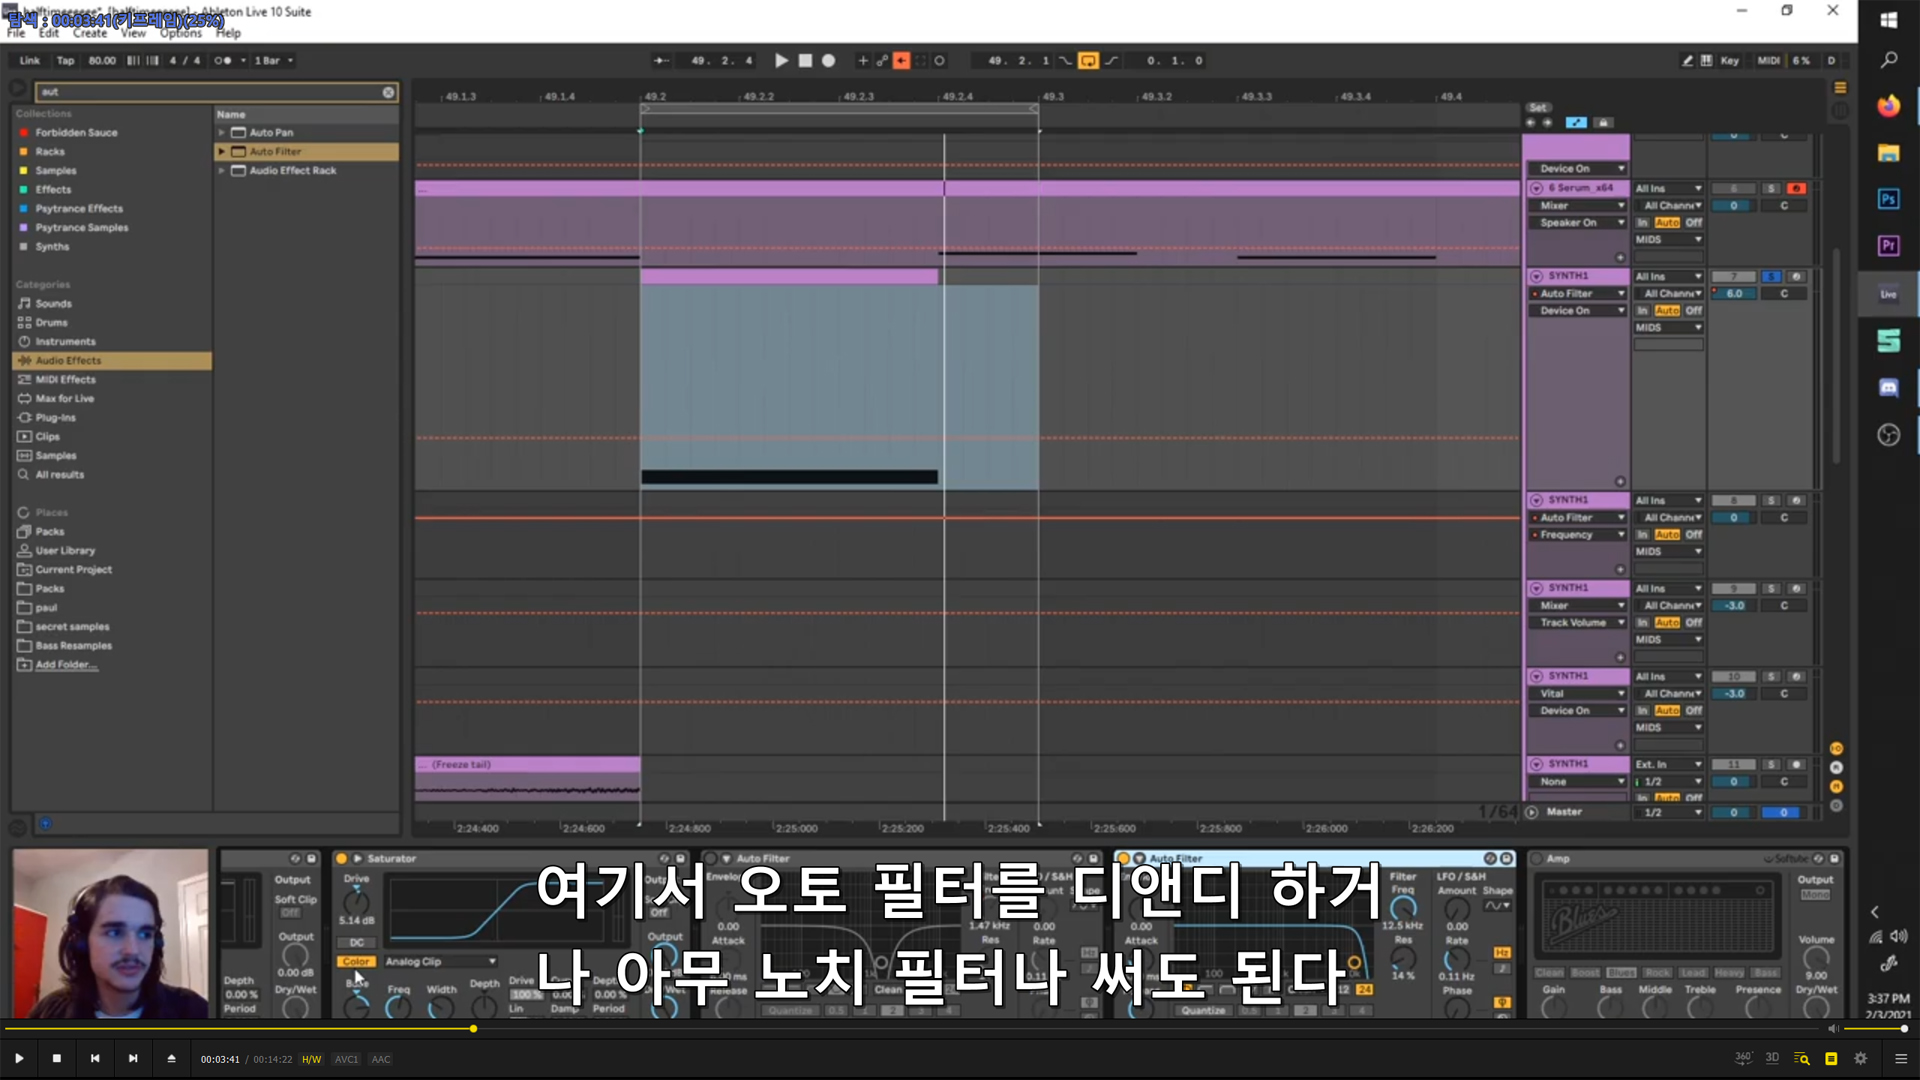
Task: Click the MIDI Overdub plus icon
Action: coord(863,61)
